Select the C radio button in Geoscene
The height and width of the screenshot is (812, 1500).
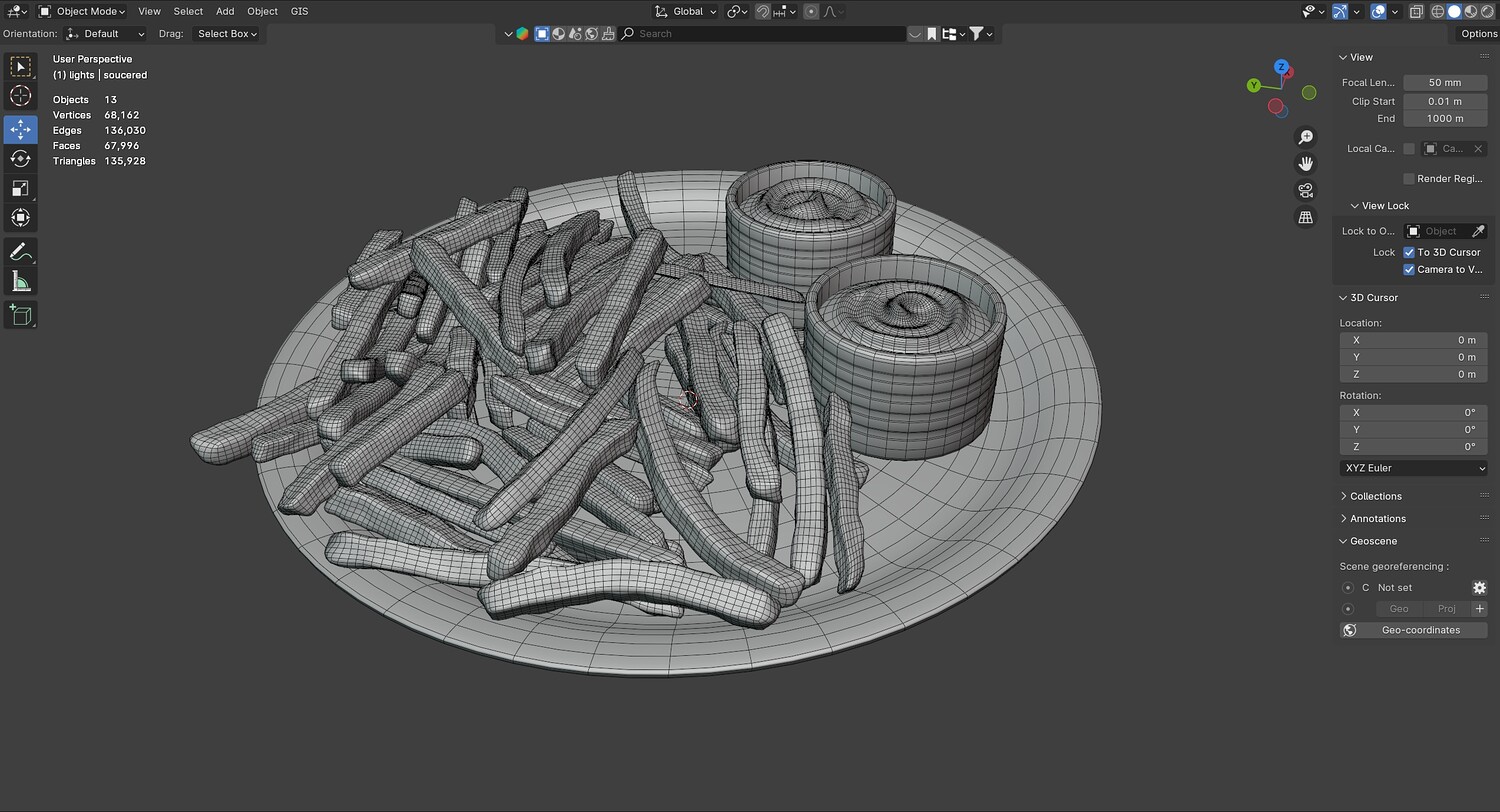pyautogui.click(x=1348, y=588)
